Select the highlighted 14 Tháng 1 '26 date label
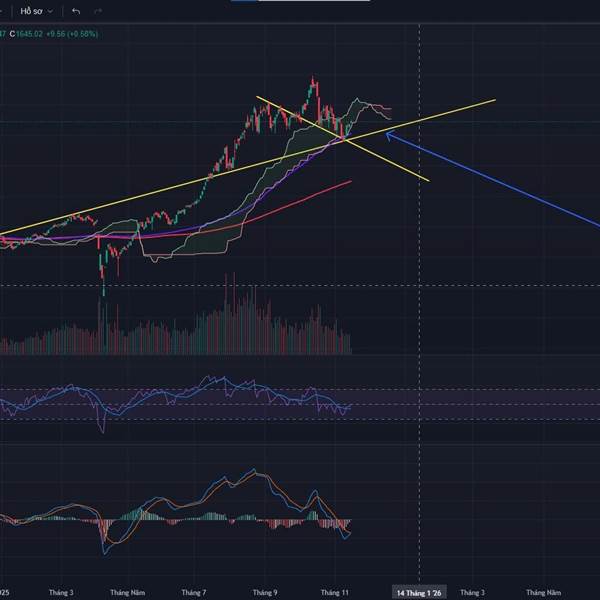 419,593
